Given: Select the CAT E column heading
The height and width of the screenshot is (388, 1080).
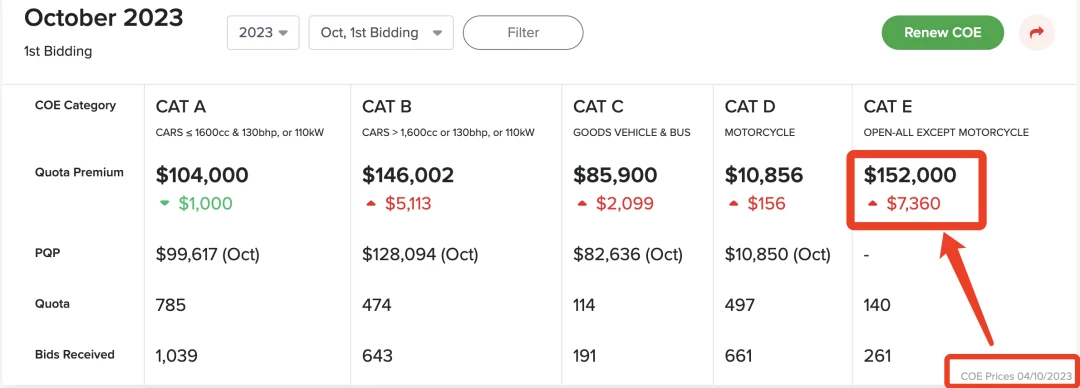Looking at the screenshot, I should [889, 106].
